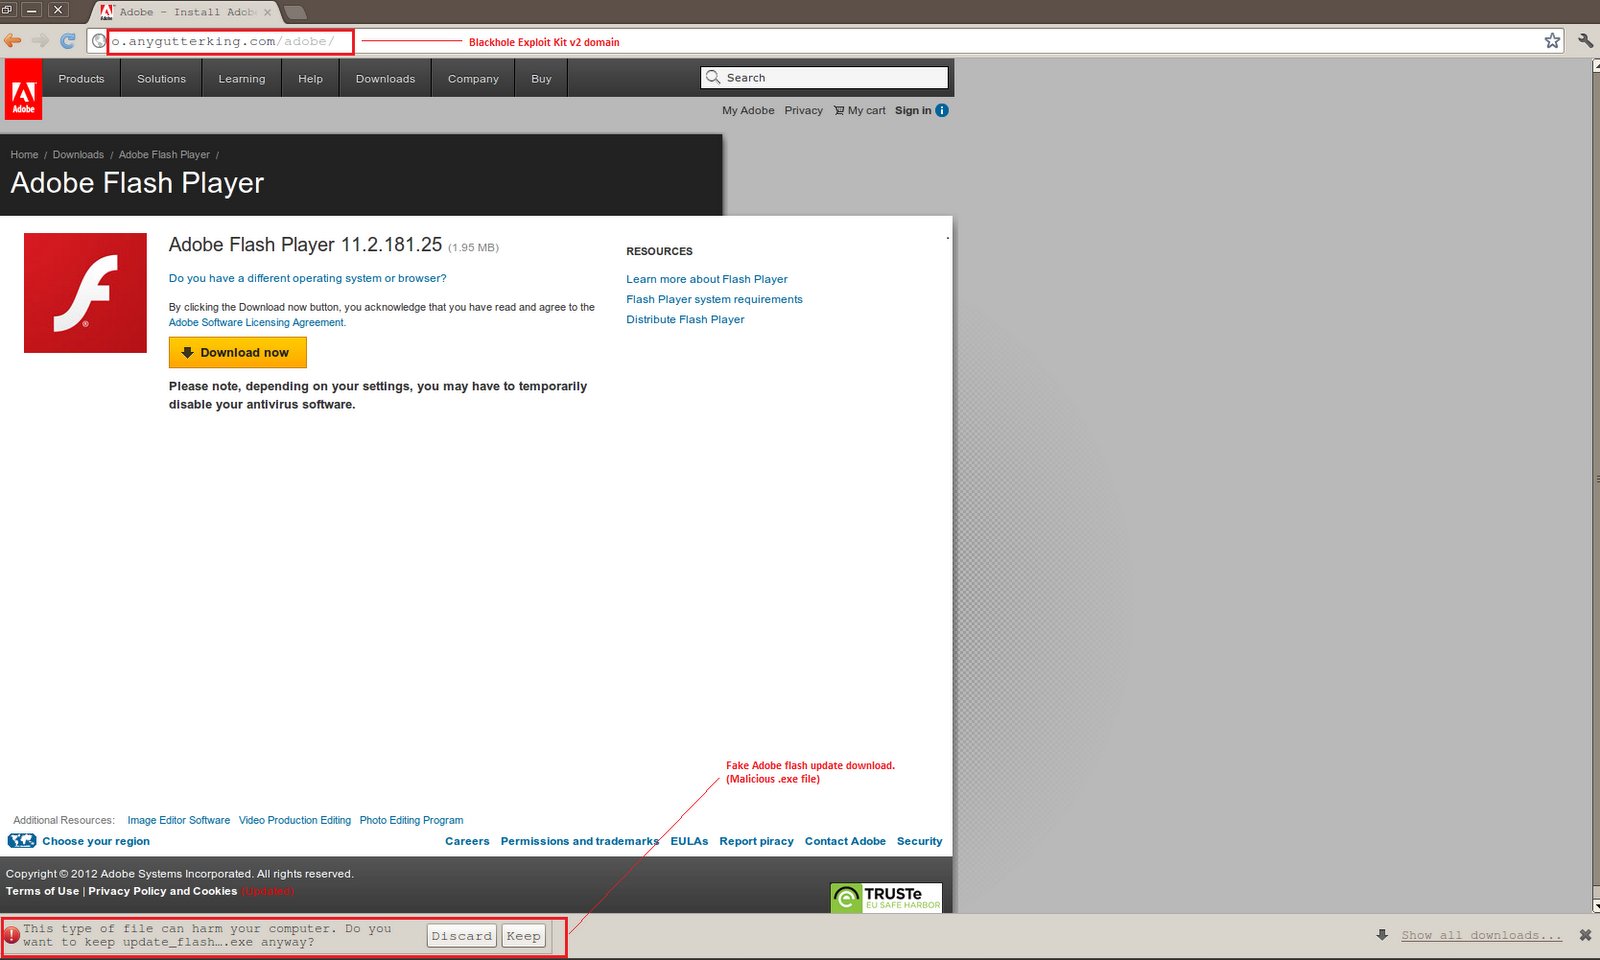The height and width of the screenshot is (960, 1600).
Task: Click inside the Adobe Search field
Action: click(830, 78)
